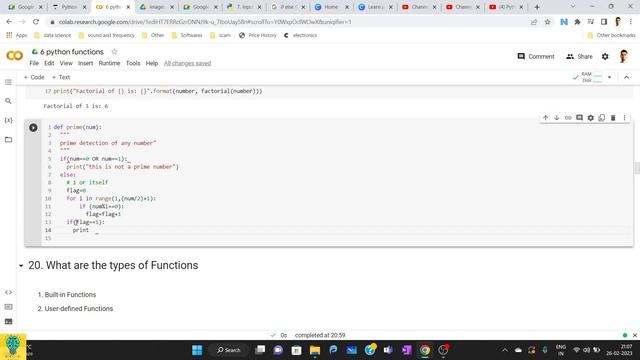Click the browser address bar URL
Screen dimensions: 640x360
[x=205, y=22]
